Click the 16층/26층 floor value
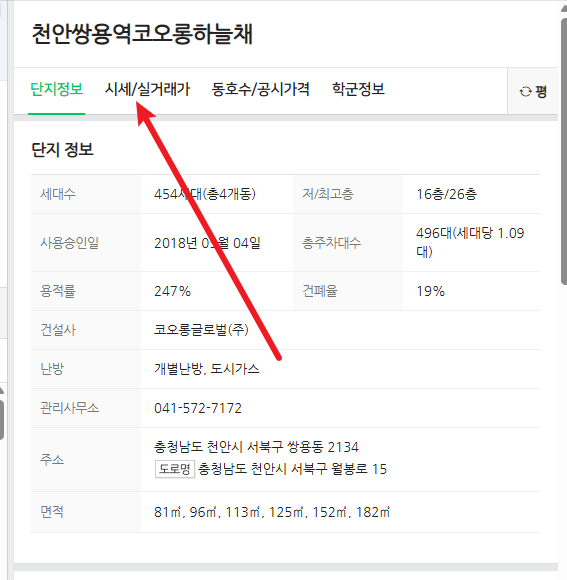The width and height of the screenshot is (567, 580). (446, 194)
